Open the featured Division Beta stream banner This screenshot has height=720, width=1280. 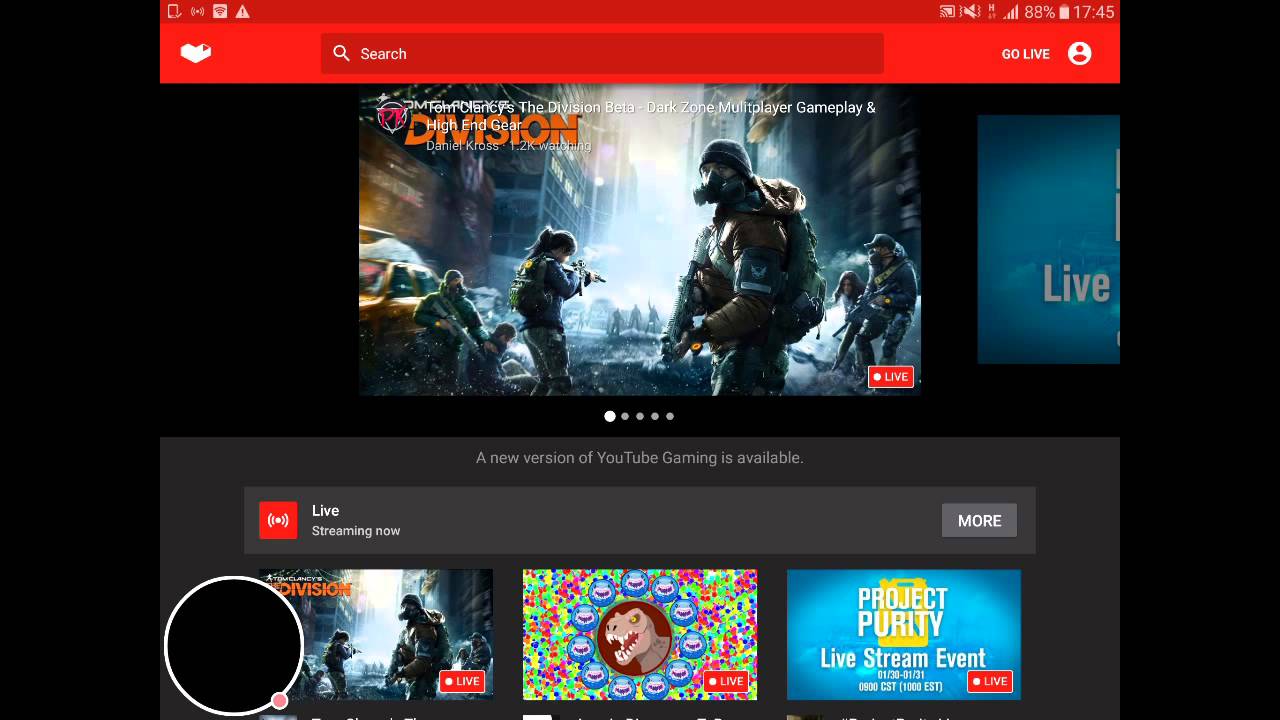(640, 240)
